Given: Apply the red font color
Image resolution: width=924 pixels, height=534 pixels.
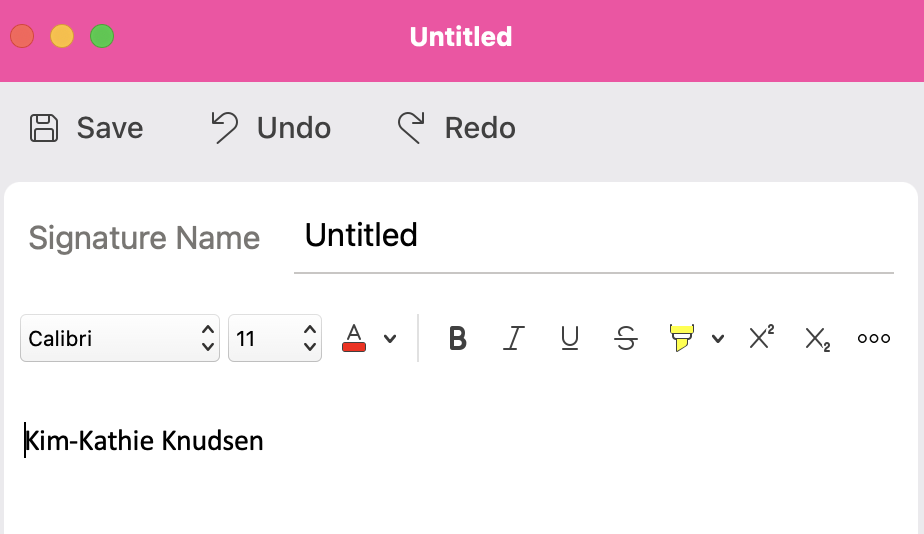Looking at the screenshot, I should (354, 338).
